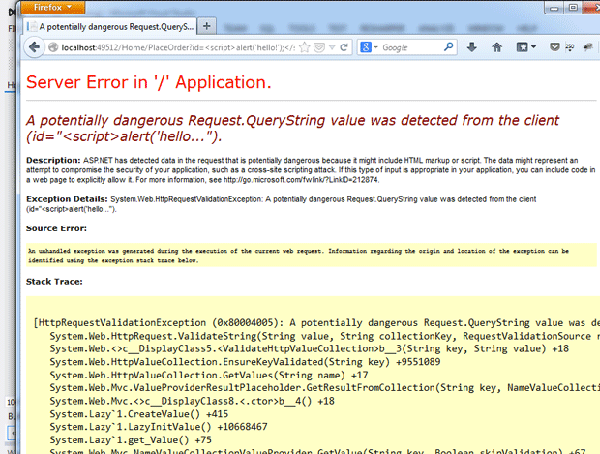Click the 'Server Error in '/' Application.' heading
Screen dimensions: 600x454
point(149,82)
